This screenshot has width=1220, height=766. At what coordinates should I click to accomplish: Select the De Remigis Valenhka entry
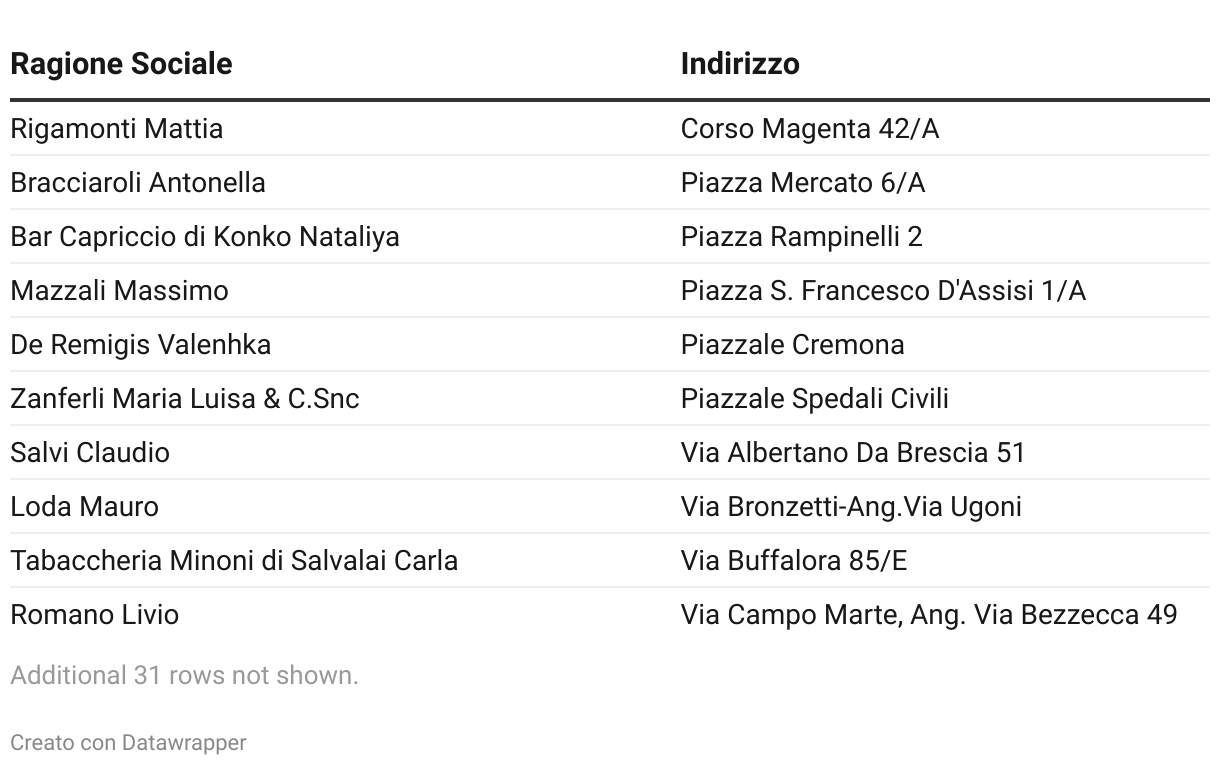coord(141,345)
